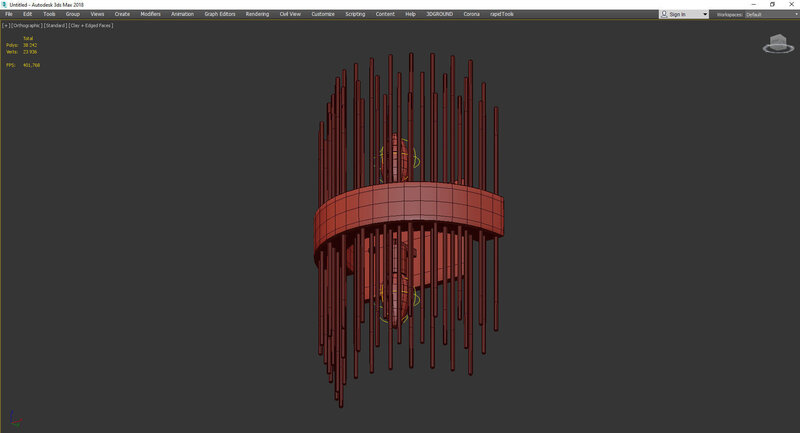800x433 pixels.
Task: Open the Customize menu
Action: (x=323, y=15)
